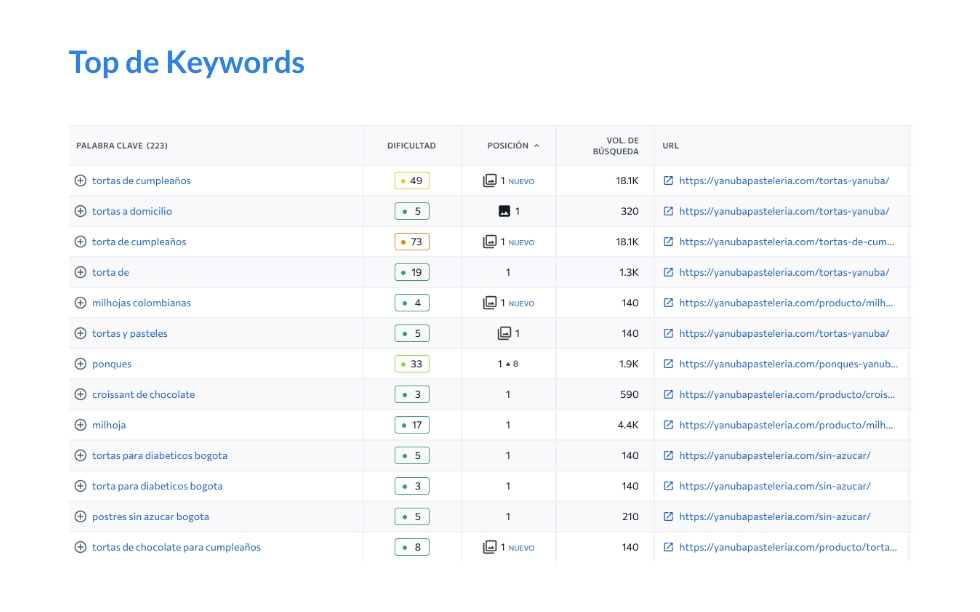The image size is (980, 612).
Task: Open keyword link 'ponques'
Action: click(x=112, y=364)
